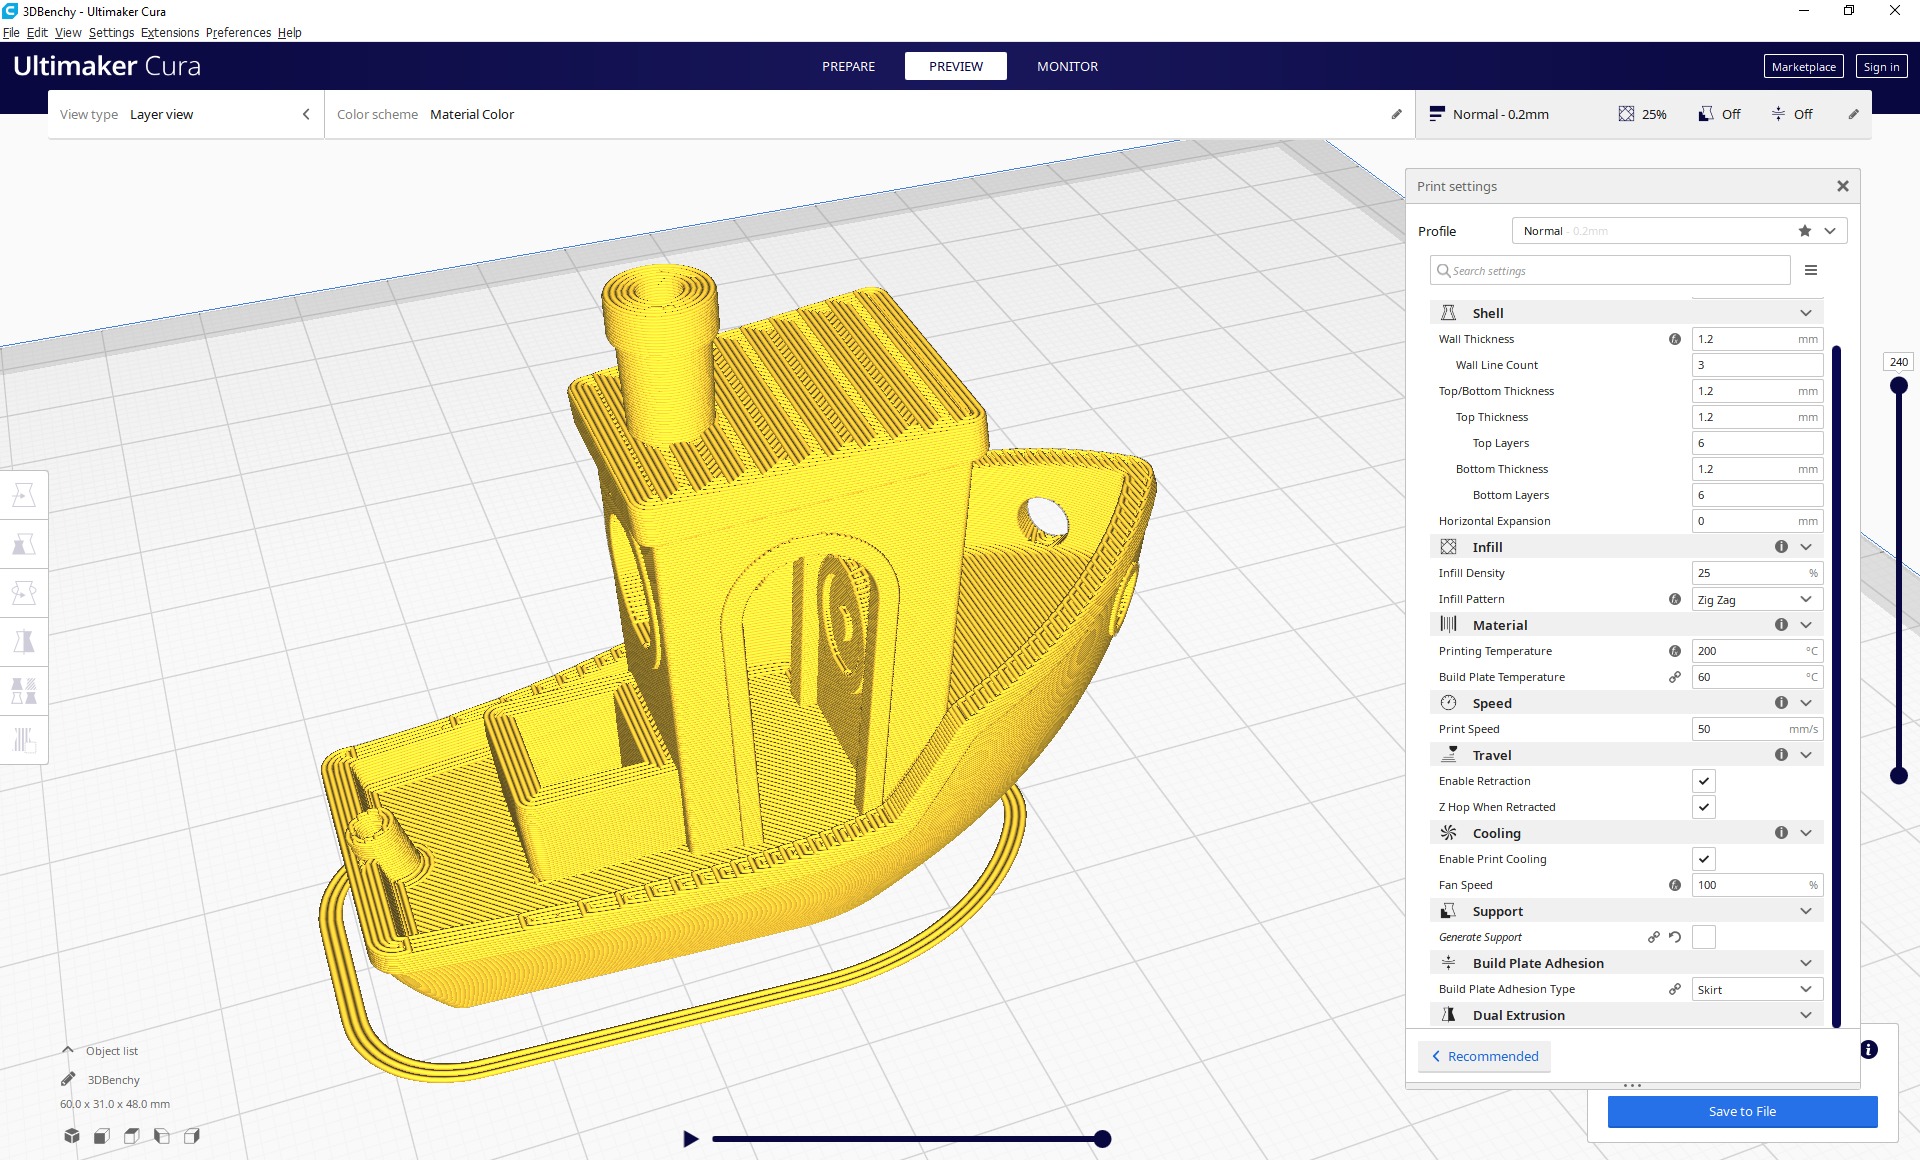Click the Sign in button

pyautogui.click(x=1881, y=66)
